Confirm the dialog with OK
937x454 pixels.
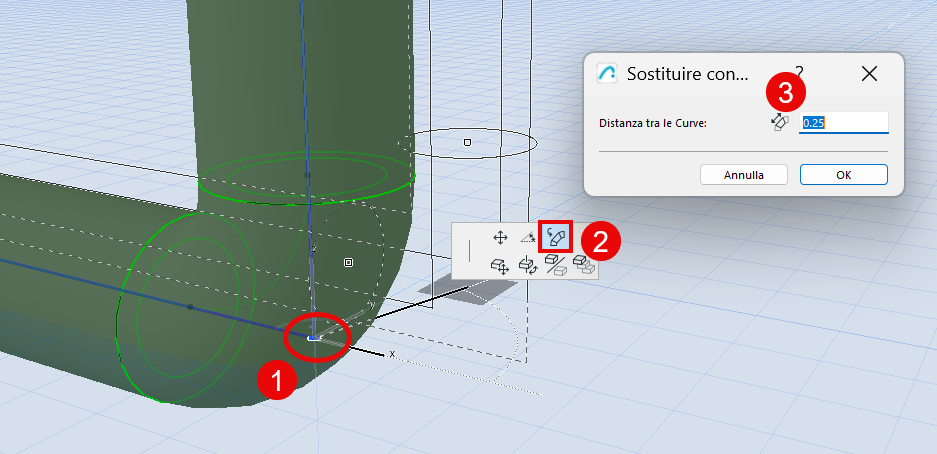pos(844,175)
